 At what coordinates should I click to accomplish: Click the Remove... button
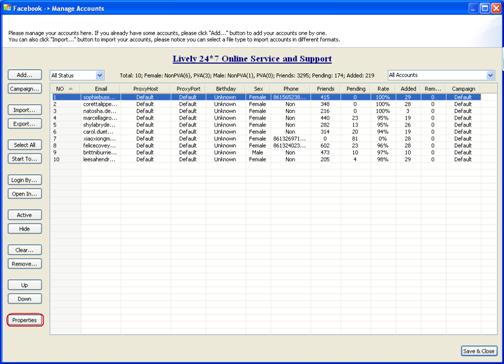pos(25,264)
